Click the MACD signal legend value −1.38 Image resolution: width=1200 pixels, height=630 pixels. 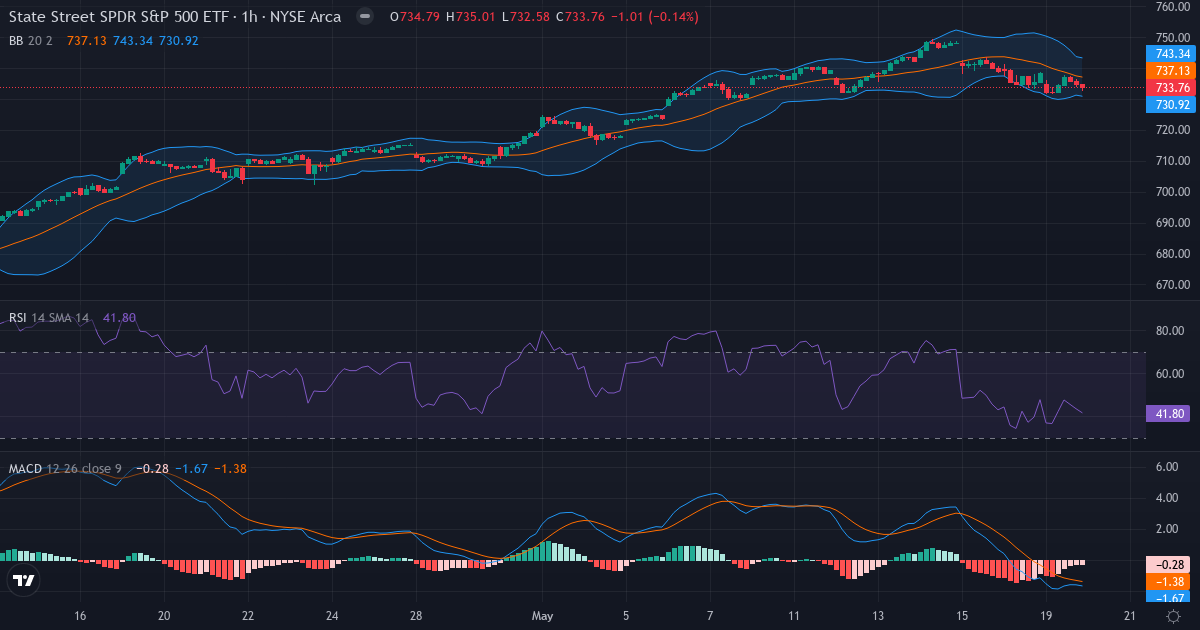[231, 468]
